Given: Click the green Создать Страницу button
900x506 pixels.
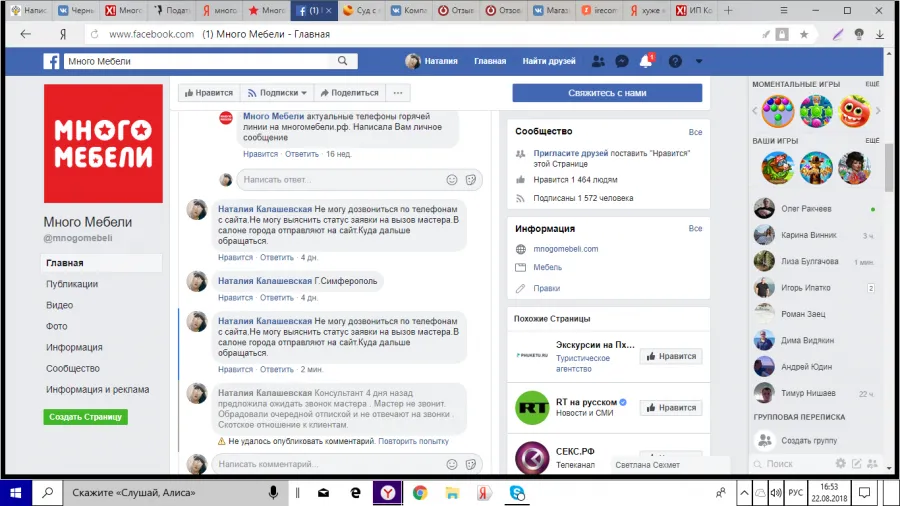Looking at the screenshot, I should point(86,417).
